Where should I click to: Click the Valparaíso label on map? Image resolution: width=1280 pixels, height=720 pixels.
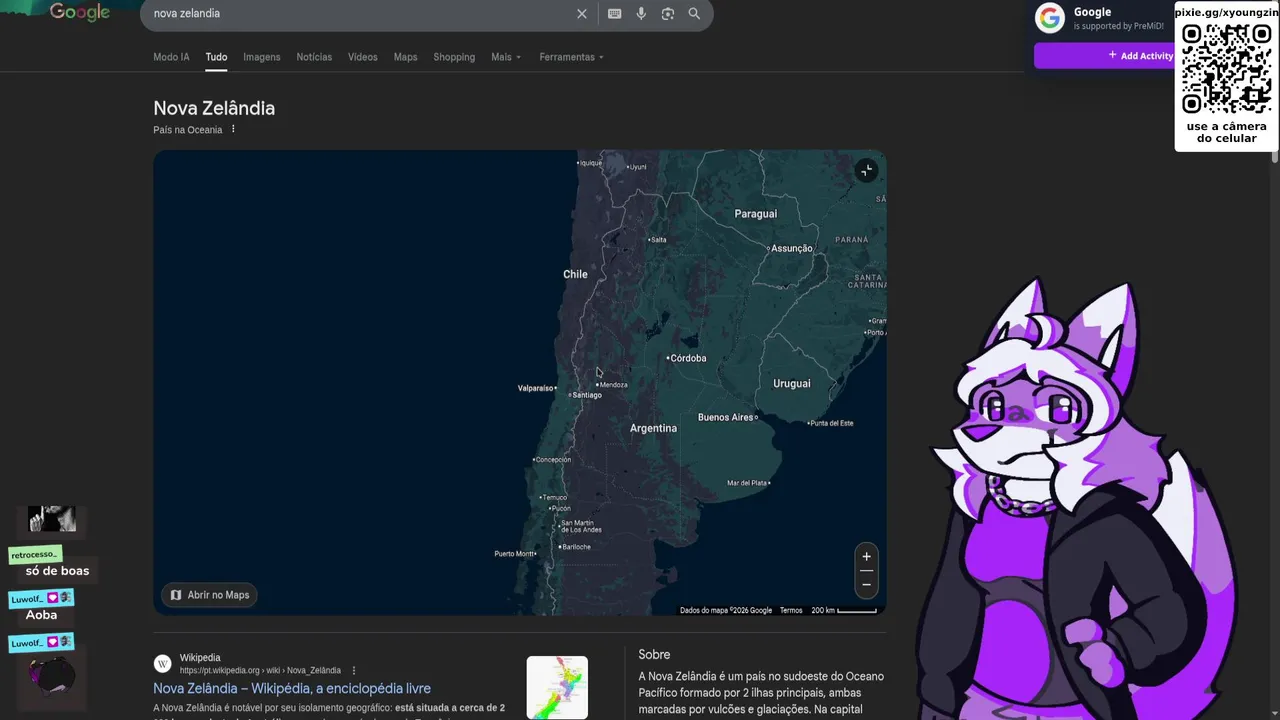click(x=535, y=388)
